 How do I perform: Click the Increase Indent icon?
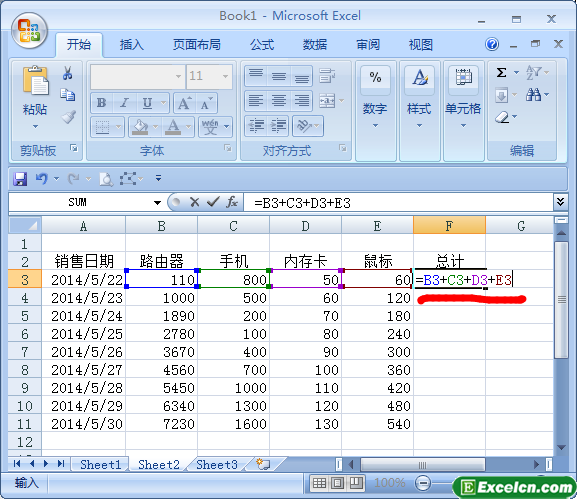[x=279, y=126]
